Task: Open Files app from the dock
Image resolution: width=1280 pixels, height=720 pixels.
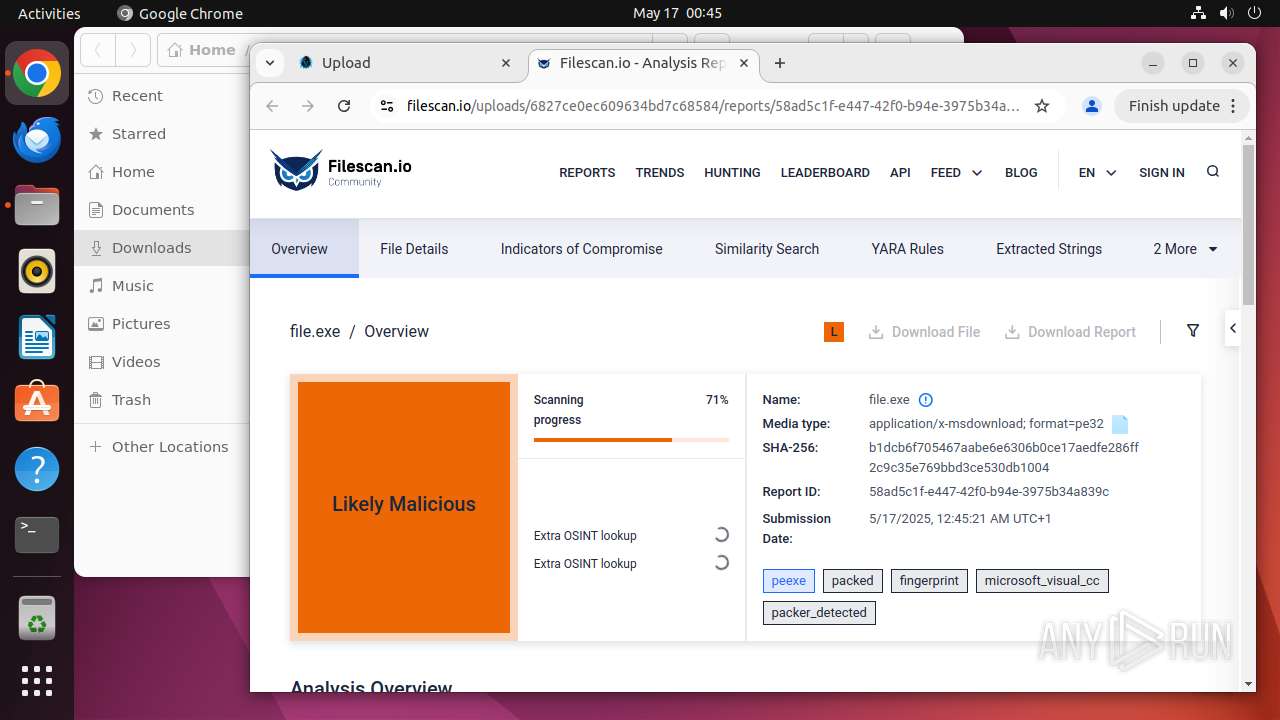Action: click(37, 206)
